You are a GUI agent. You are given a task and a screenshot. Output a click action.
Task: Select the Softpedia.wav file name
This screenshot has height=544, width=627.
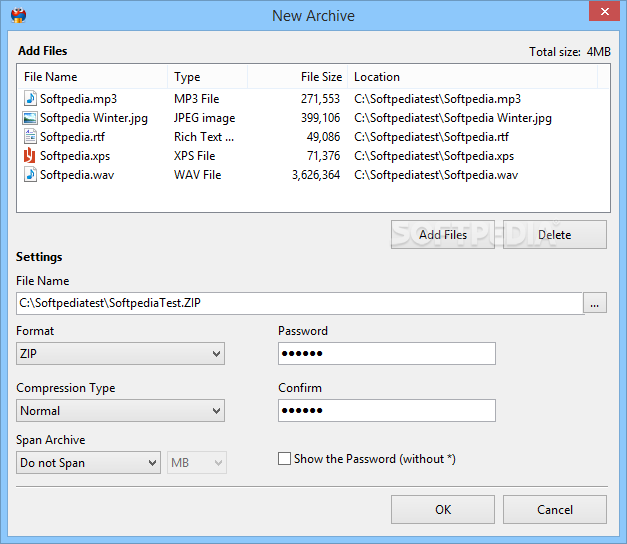click(77, 175)
